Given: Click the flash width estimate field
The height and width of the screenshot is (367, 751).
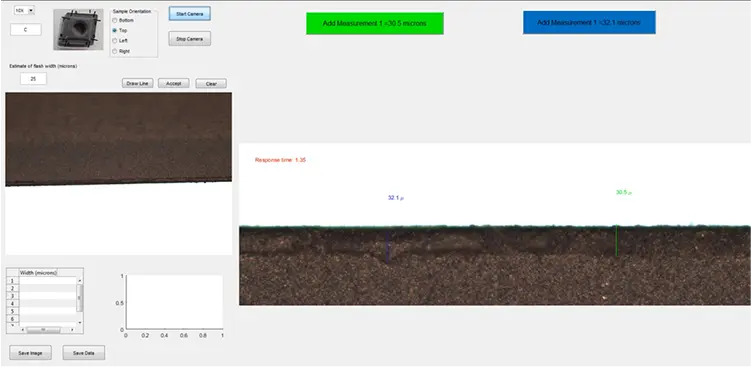Looking at the screenshot, I should click(34, 79).
